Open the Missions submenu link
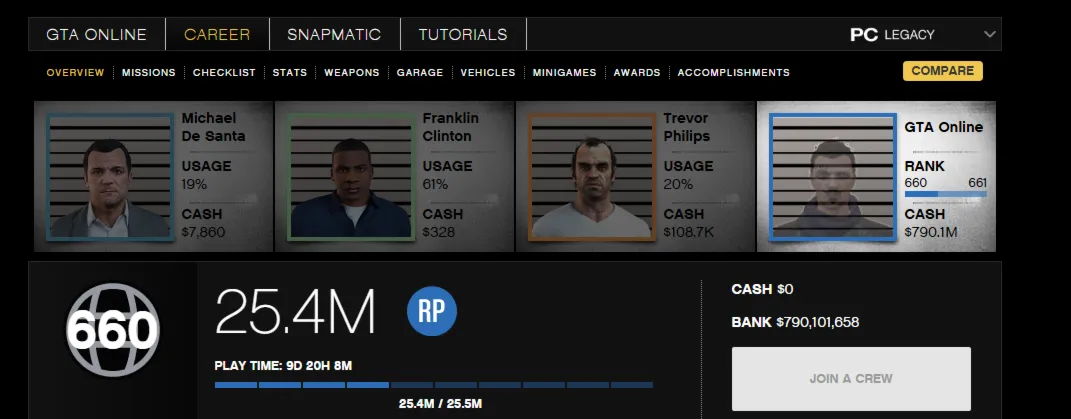Viewport: 1071px width, 419px height. coord(149,72)
